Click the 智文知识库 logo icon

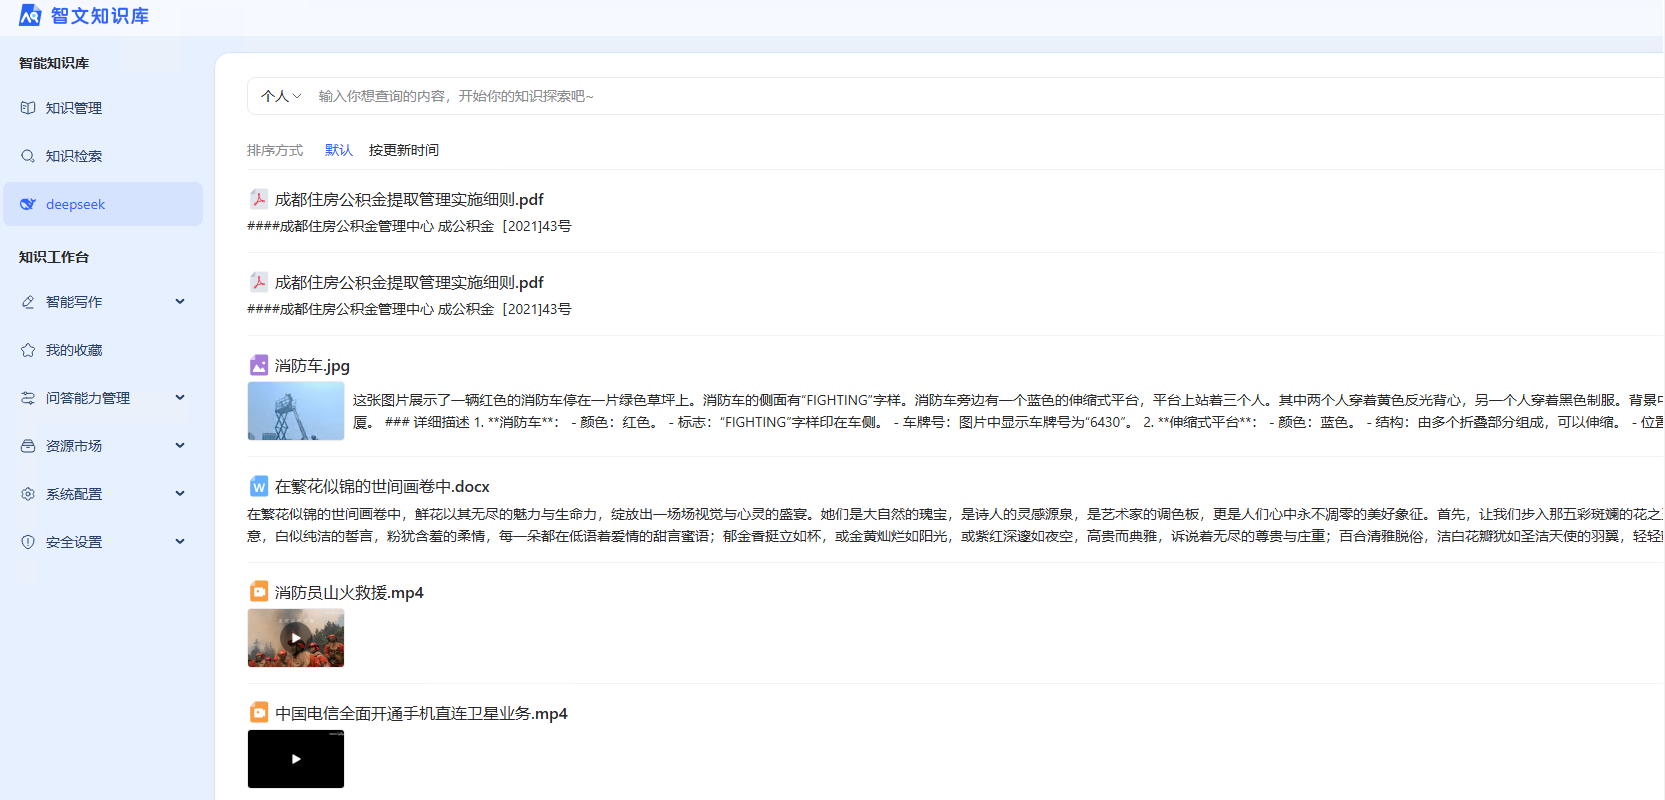(x=30, y=15)
